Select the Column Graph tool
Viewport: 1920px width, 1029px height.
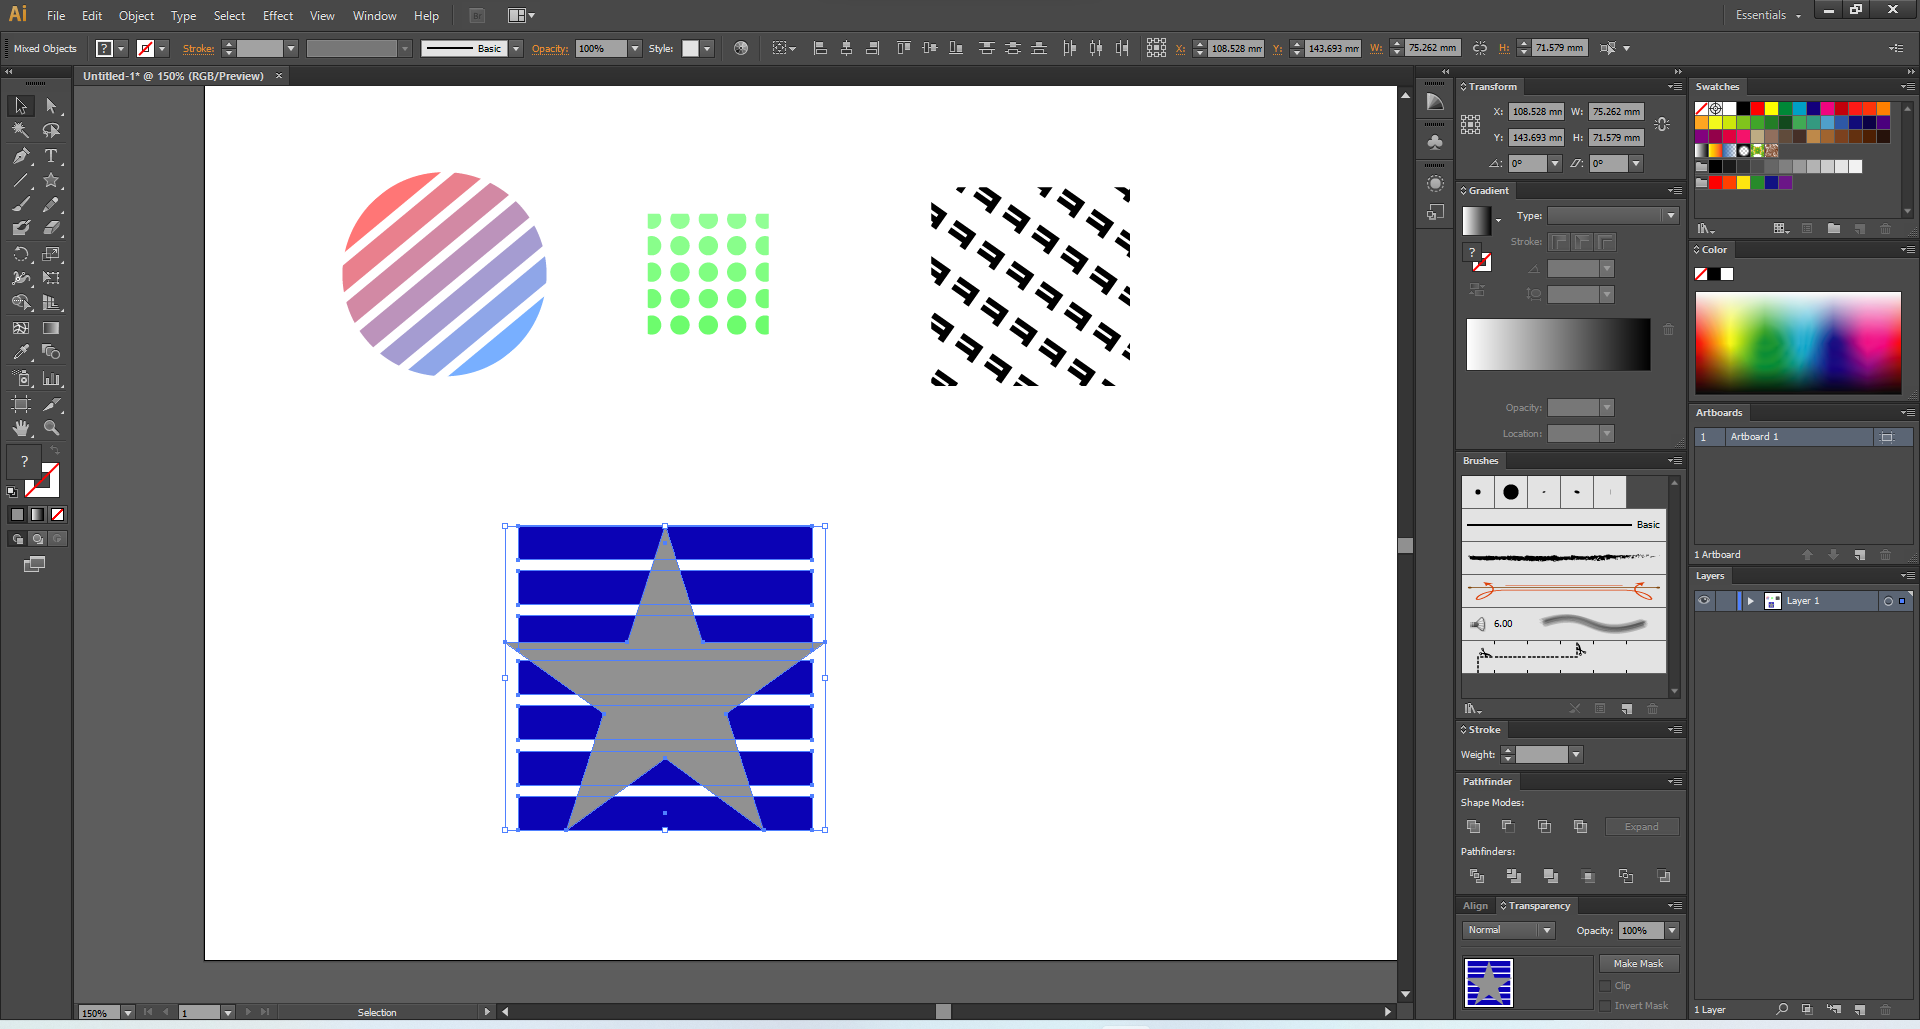click(51, 379)
